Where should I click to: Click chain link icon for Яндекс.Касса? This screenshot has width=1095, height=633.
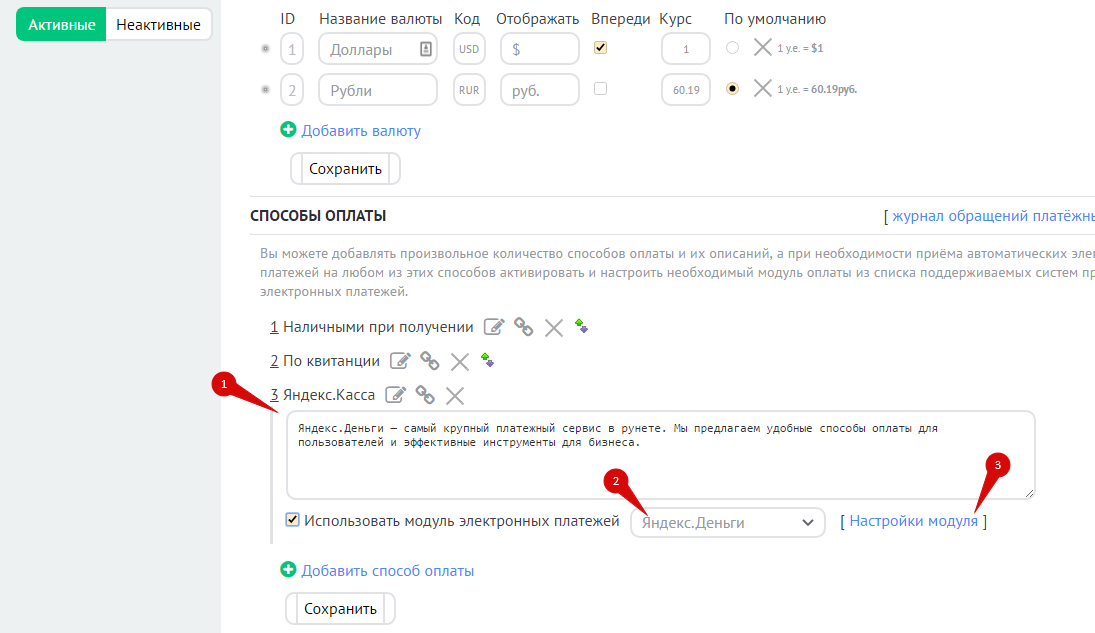425,395
